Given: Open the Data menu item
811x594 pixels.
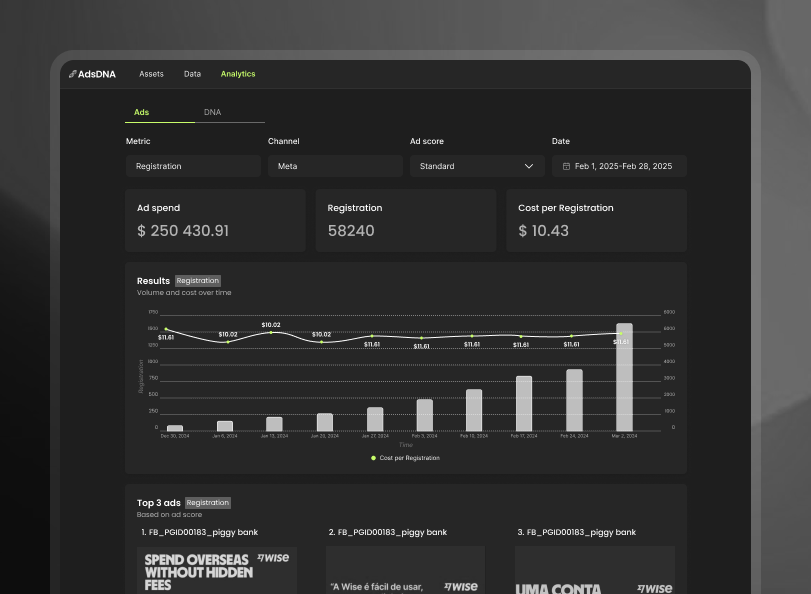Looking at the screenshot, I should (192, 74).
